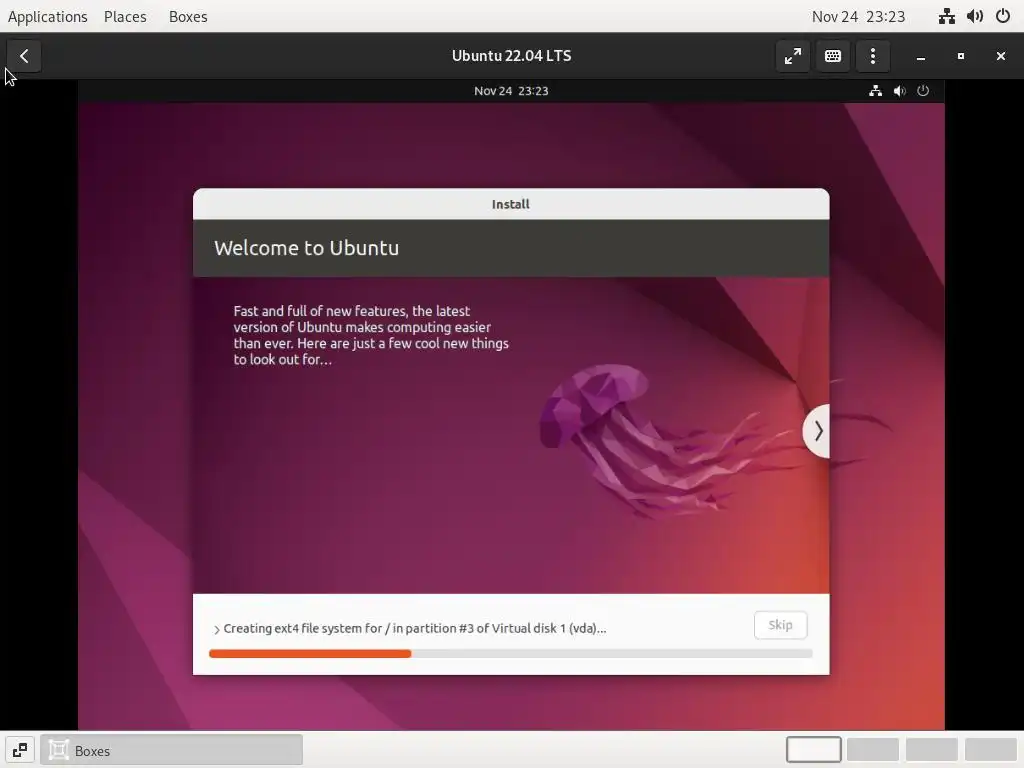The width and height of the screenshot is (1024, 768).
Task: Click the show desktop icon in bottom taskbar
Action: click(x=20, y=750)
